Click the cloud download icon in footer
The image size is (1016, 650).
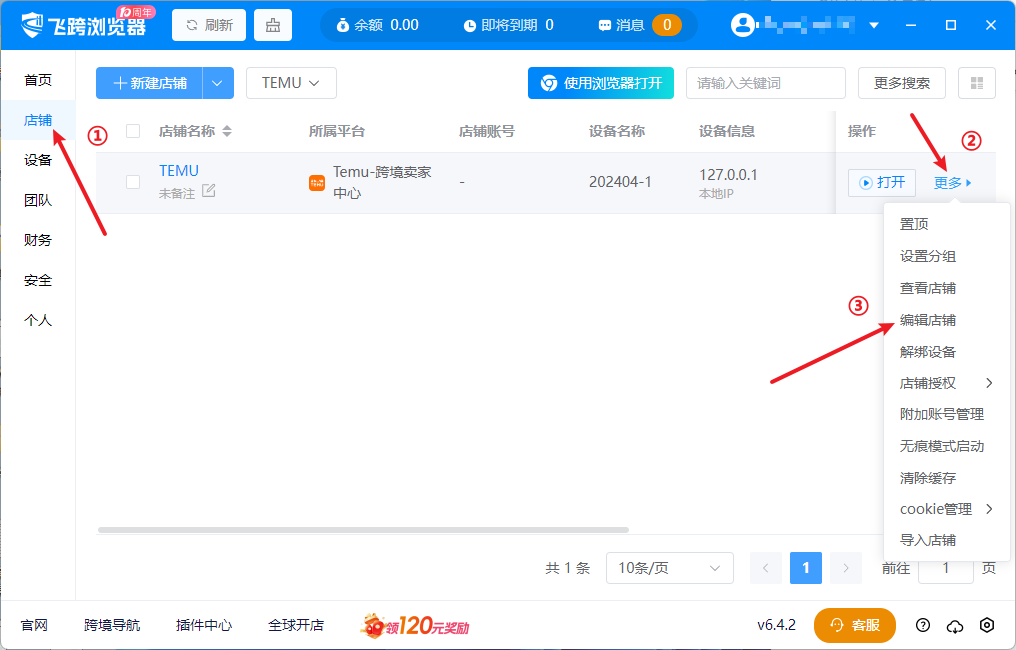pos(955,625)
